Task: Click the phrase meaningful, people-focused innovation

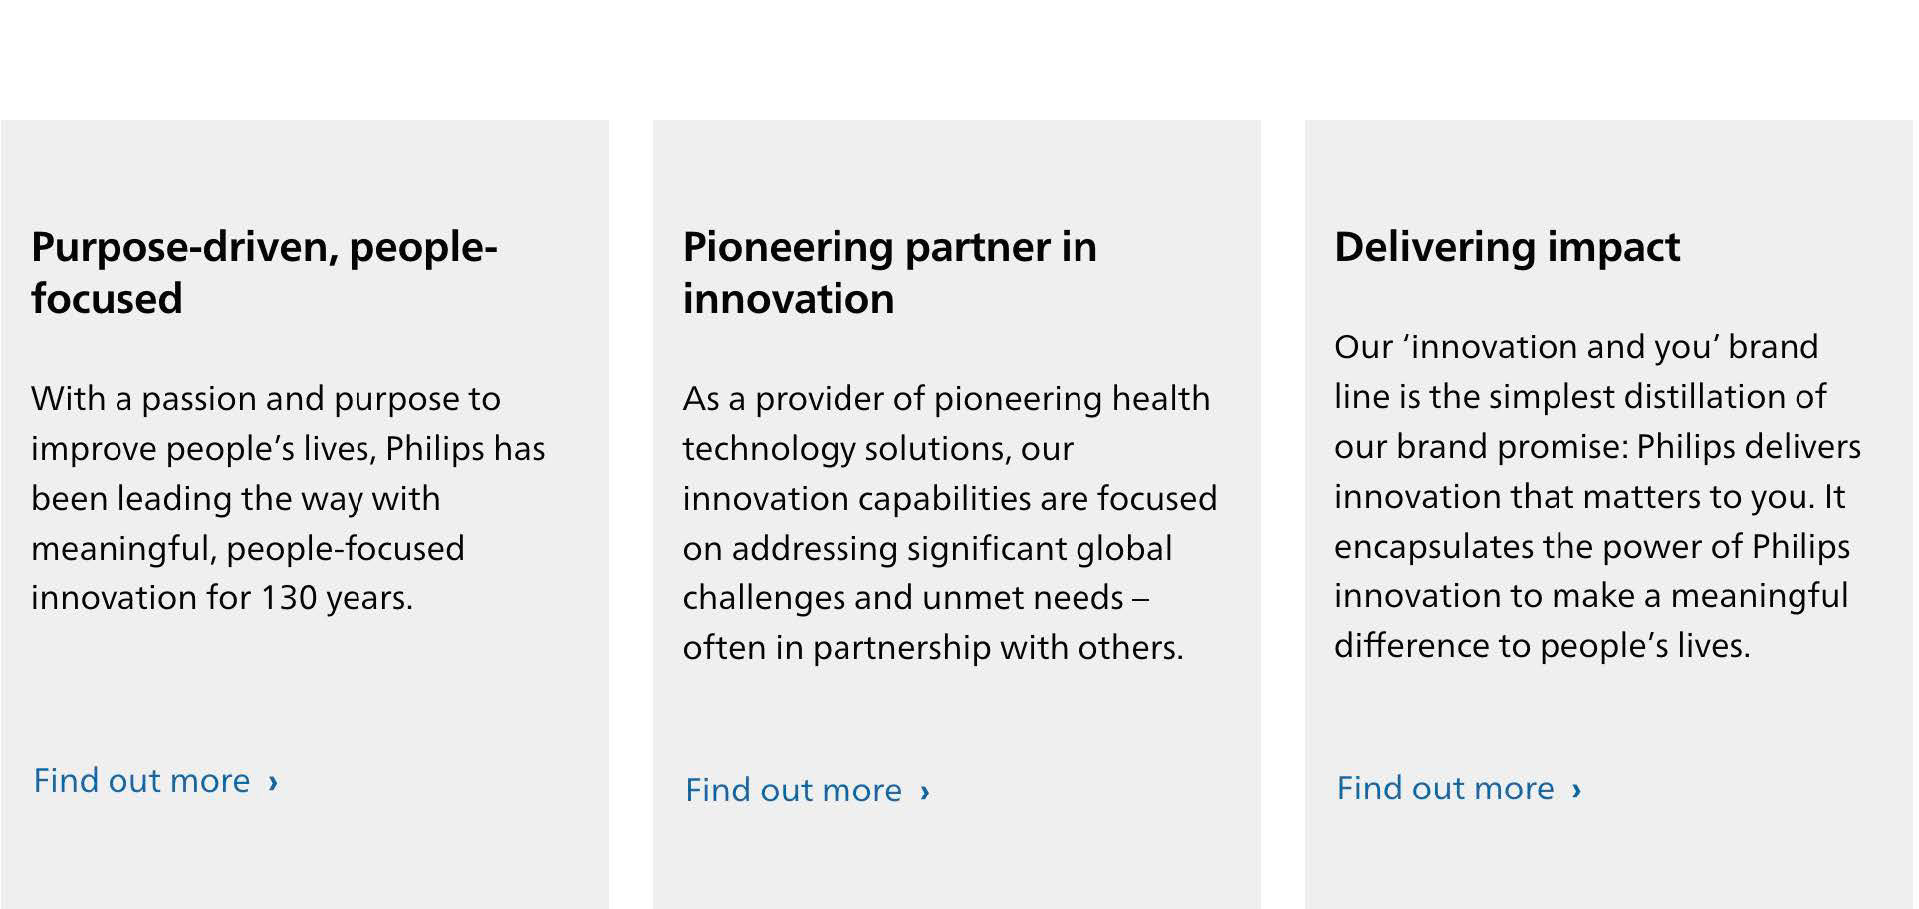Action: click(248, 573)
